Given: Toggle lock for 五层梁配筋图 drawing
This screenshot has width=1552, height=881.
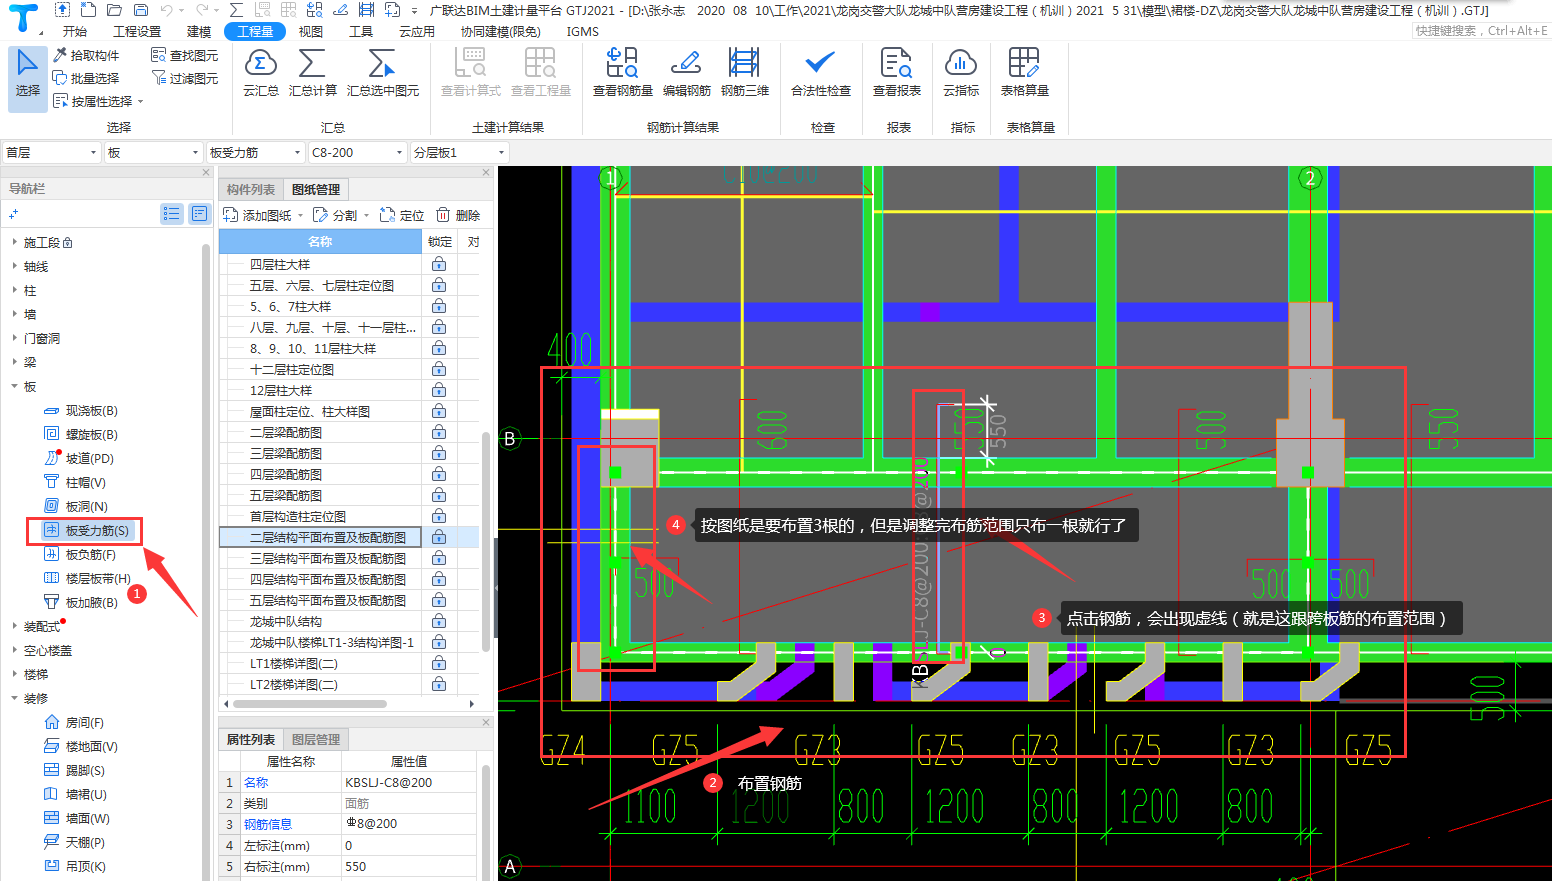Looking at the screenshot, I should (439, 495).
